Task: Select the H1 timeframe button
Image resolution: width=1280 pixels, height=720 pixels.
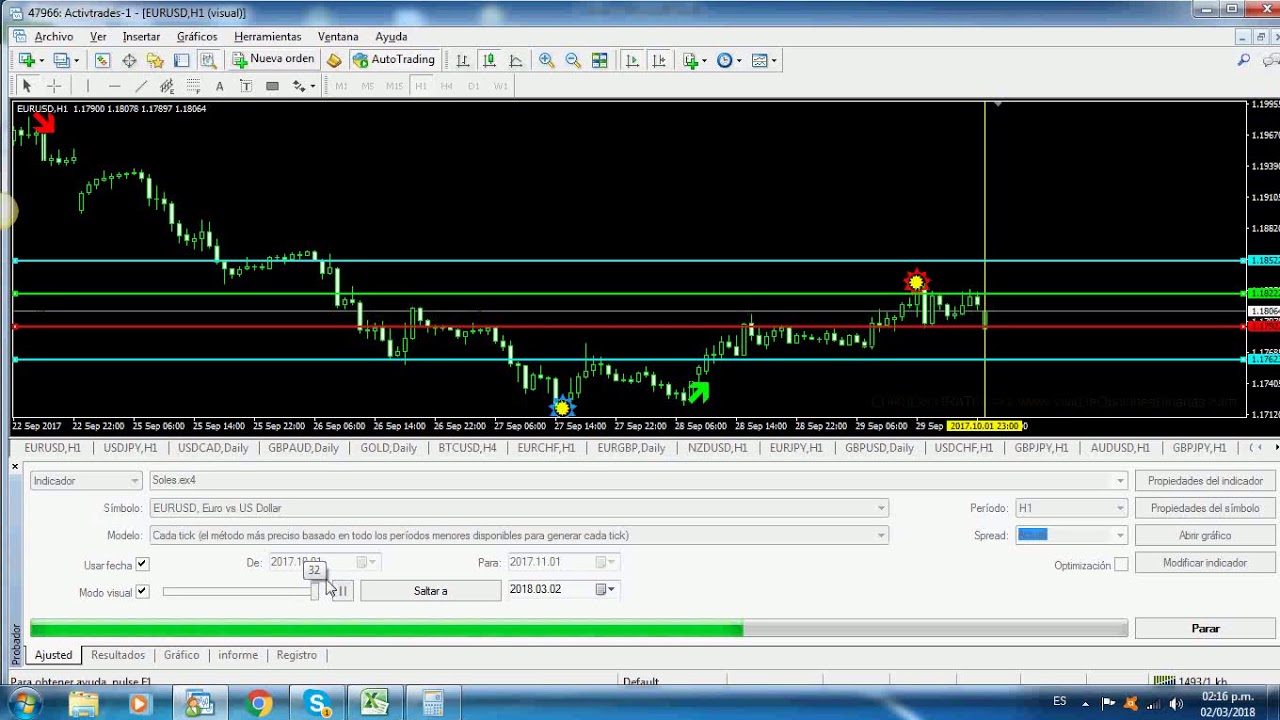Action: (420, 86)
